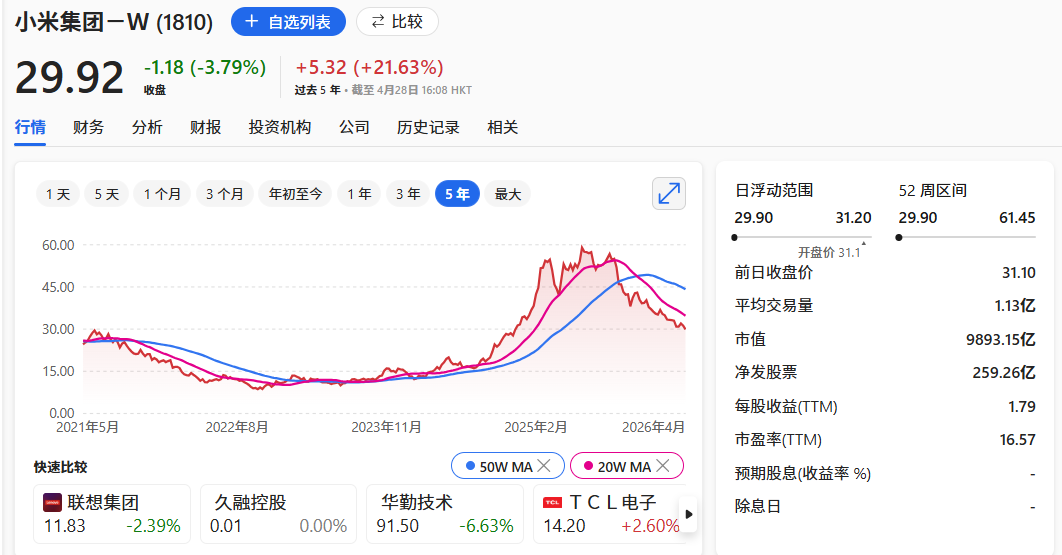Select the 年初至今 time range

click(295, 194)
